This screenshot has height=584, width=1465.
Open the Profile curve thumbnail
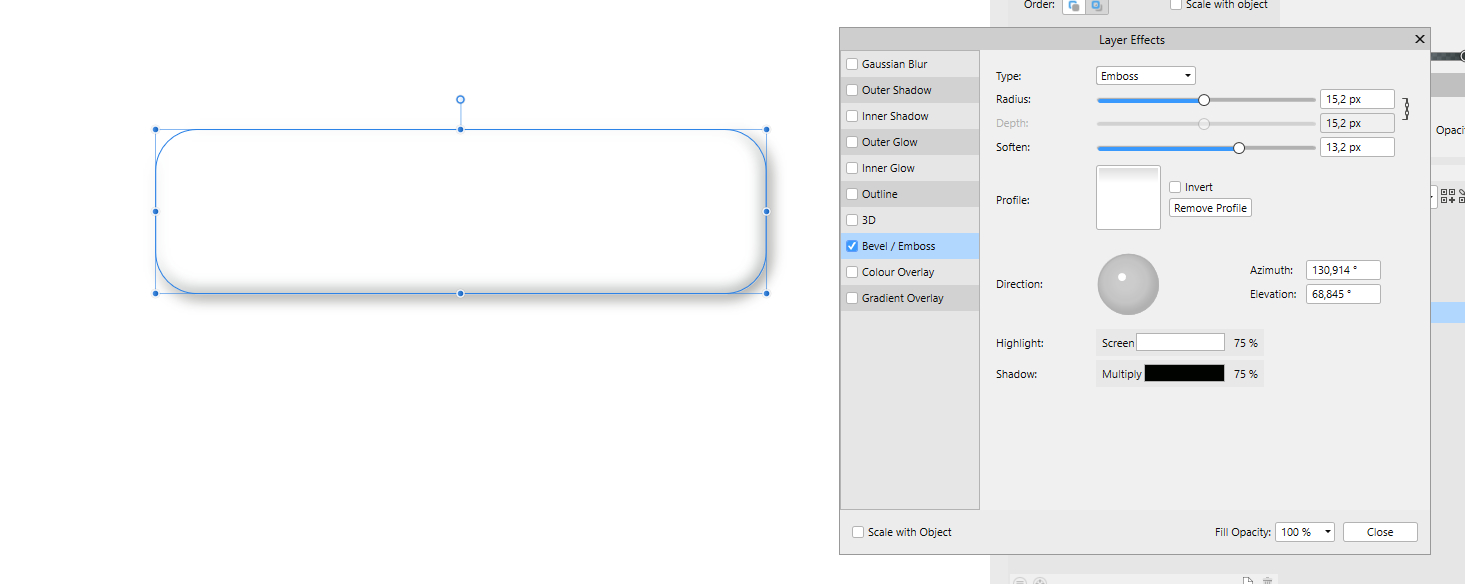(x=1128, y=198)
